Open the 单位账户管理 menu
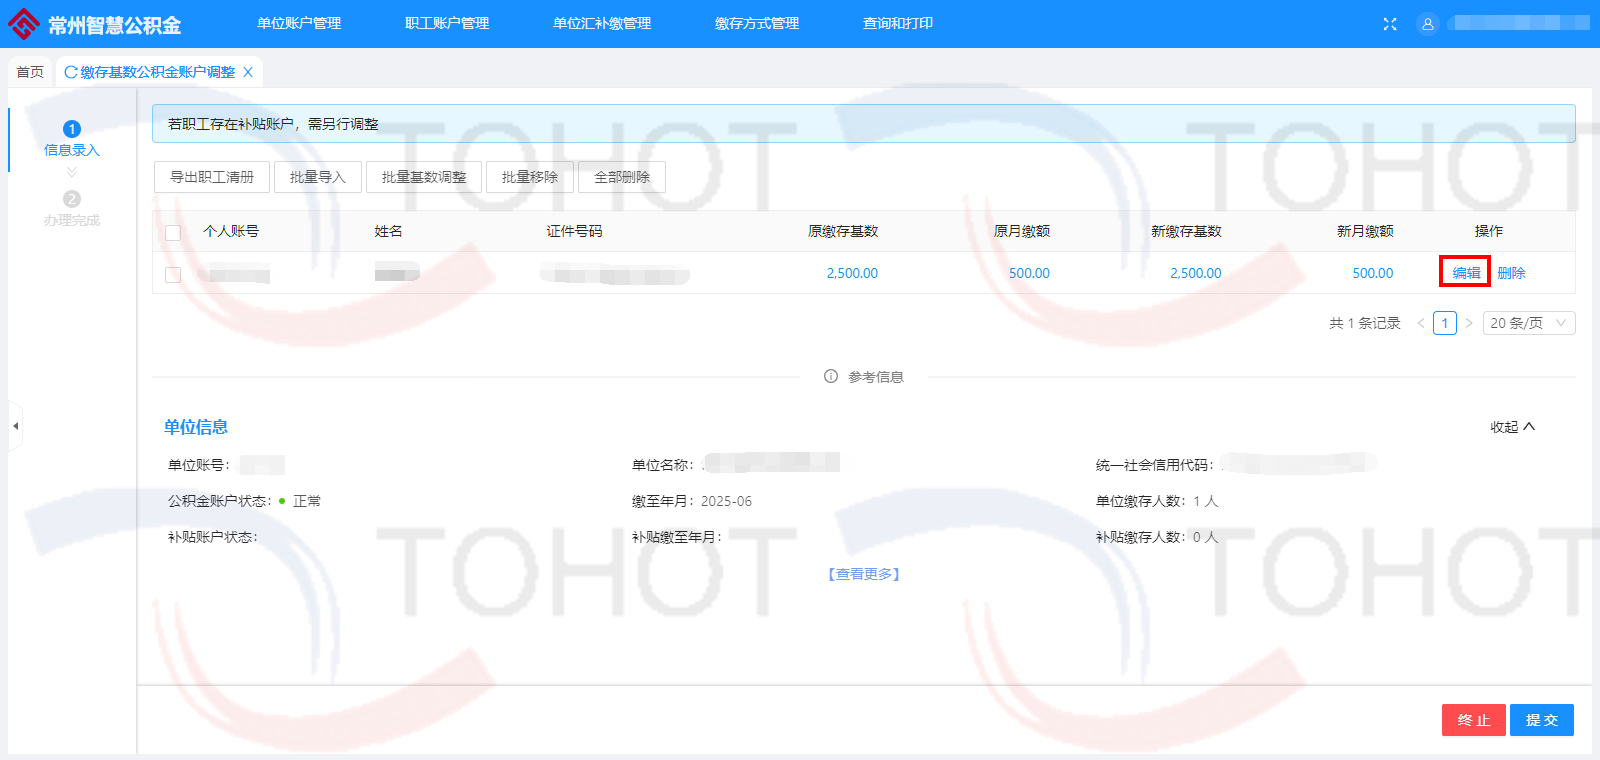This screenshot has width=1600, height=760. click(x=299, y=23)
